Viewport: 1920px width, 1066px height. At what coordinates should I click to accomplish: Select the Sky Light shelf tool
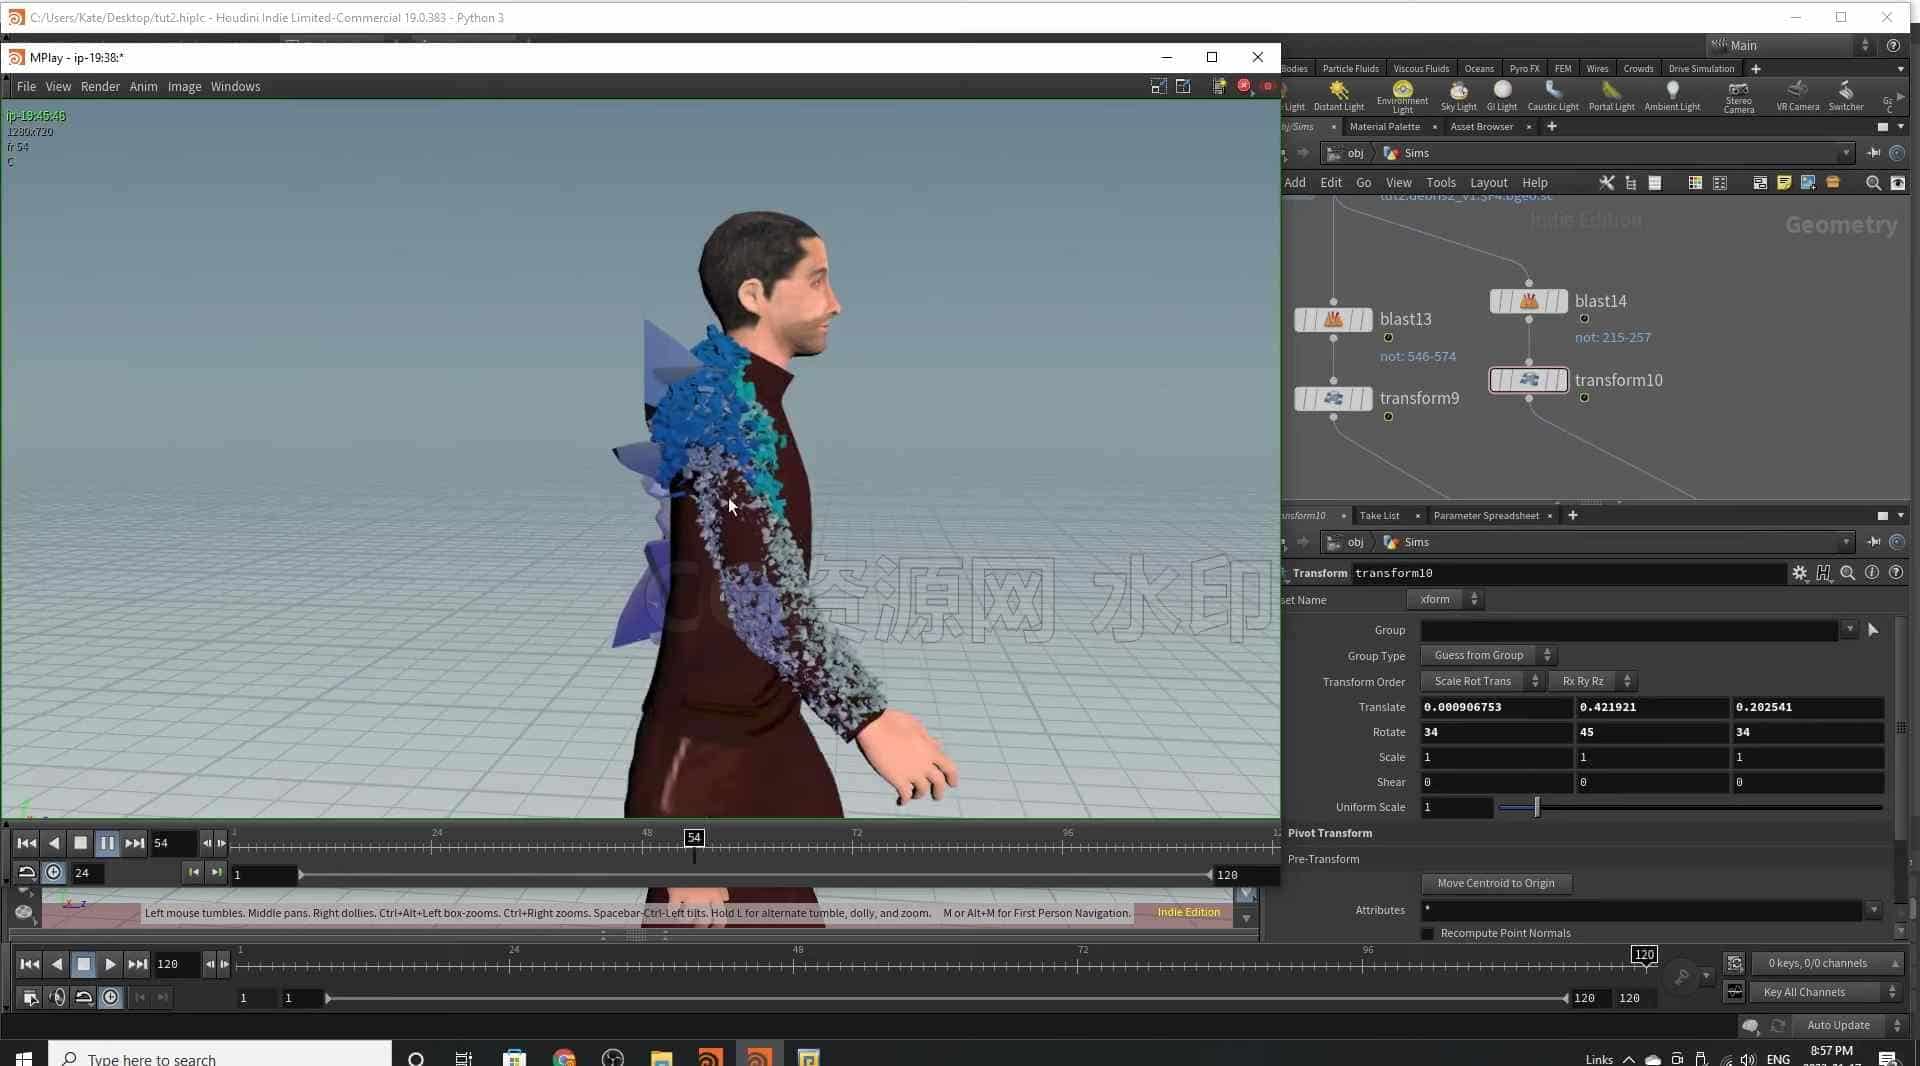click(x=1458, y=96)
